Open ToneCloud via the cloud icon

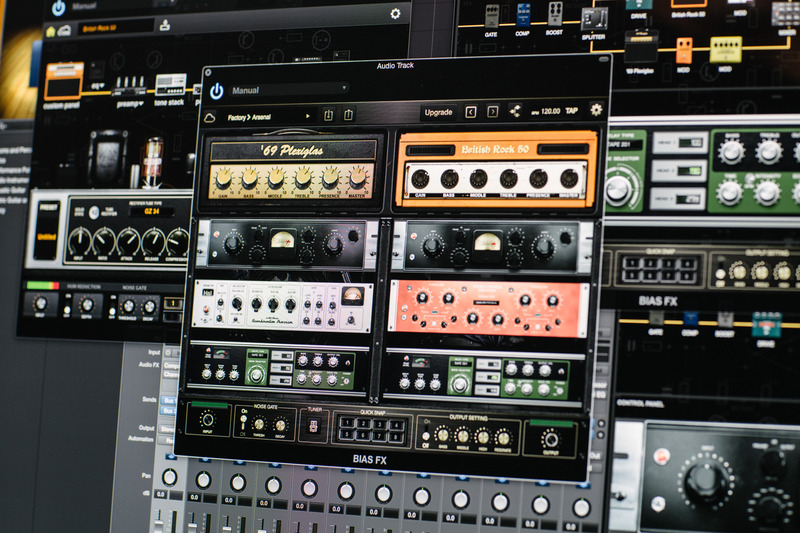(210, 118)
